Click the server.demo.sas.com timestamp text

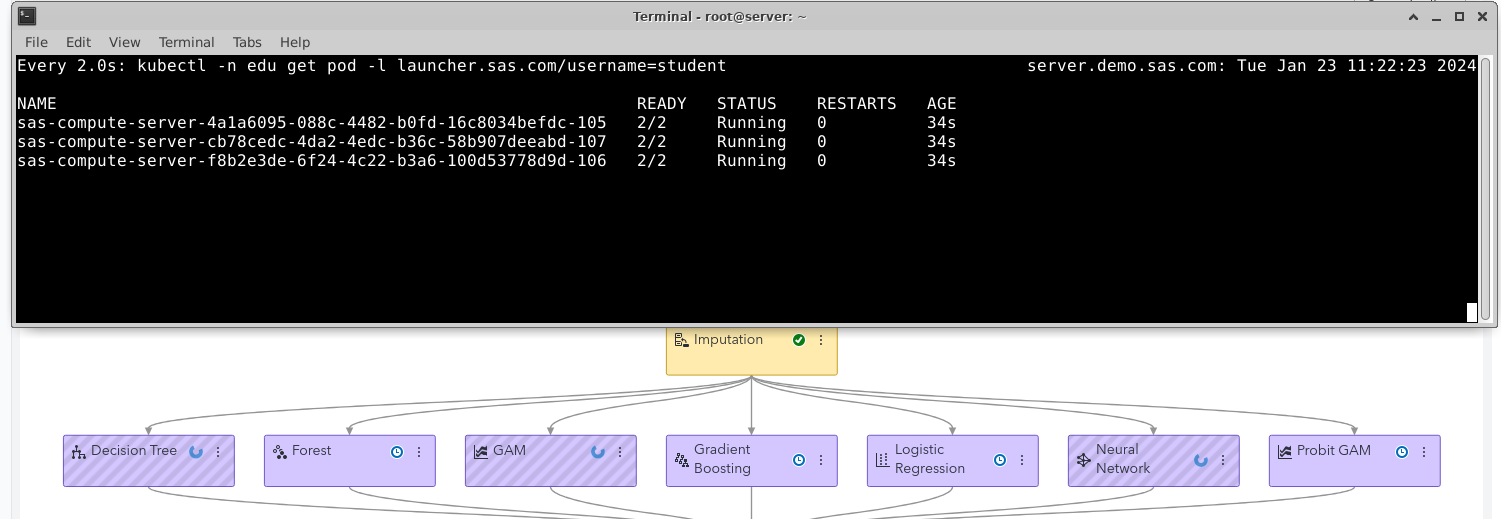1252,66
